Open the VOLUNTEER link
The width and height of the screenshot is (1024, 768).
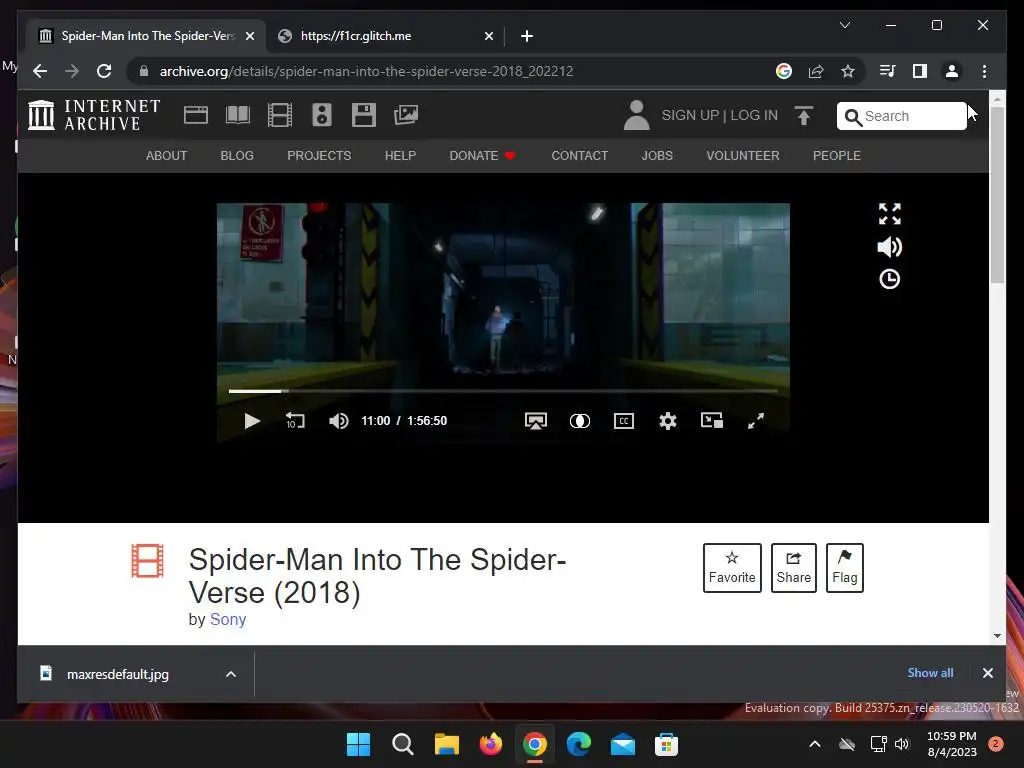pos(743,155)
